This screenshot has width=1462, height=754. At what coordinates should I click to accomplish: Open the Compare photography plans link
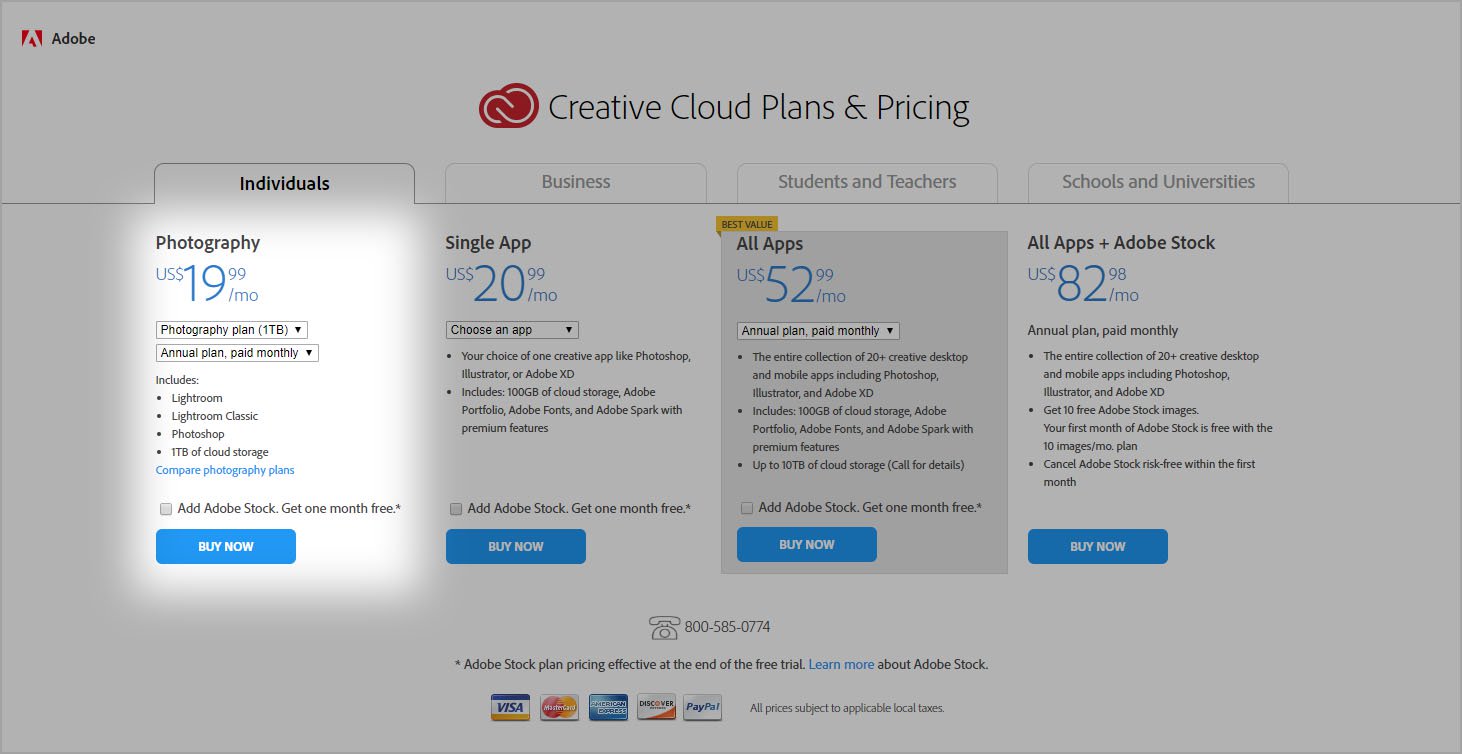click(x=225, y=470)
